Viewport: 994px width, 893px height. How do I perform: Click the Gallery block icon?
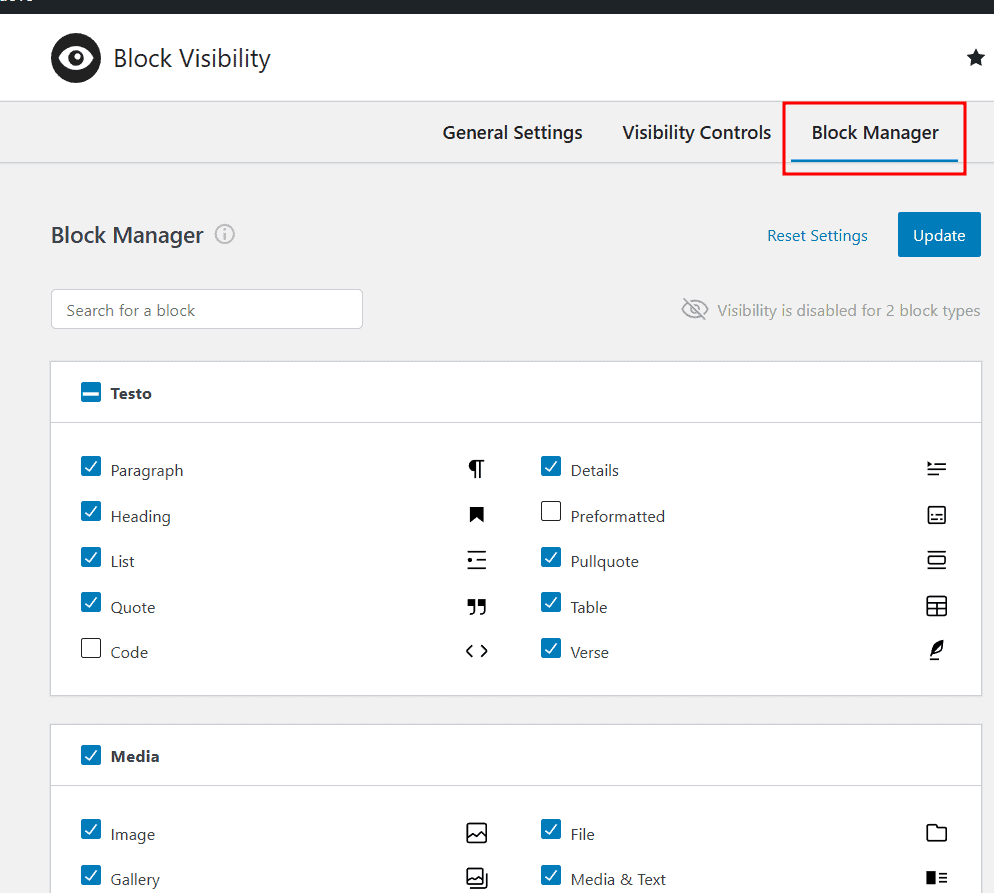pos(477,878)
